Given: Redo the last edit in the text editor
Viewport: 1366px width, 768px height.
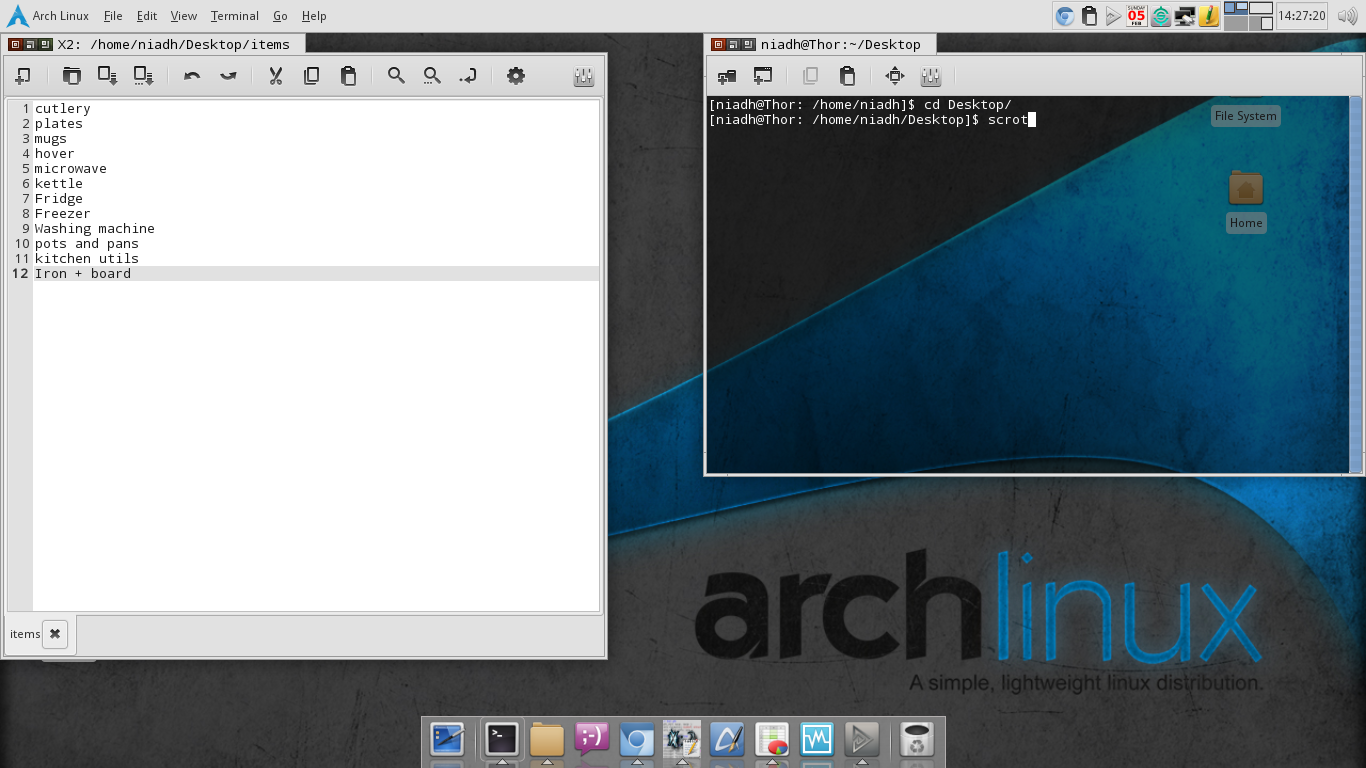Looking at the screenshot, I should (228, 76).
